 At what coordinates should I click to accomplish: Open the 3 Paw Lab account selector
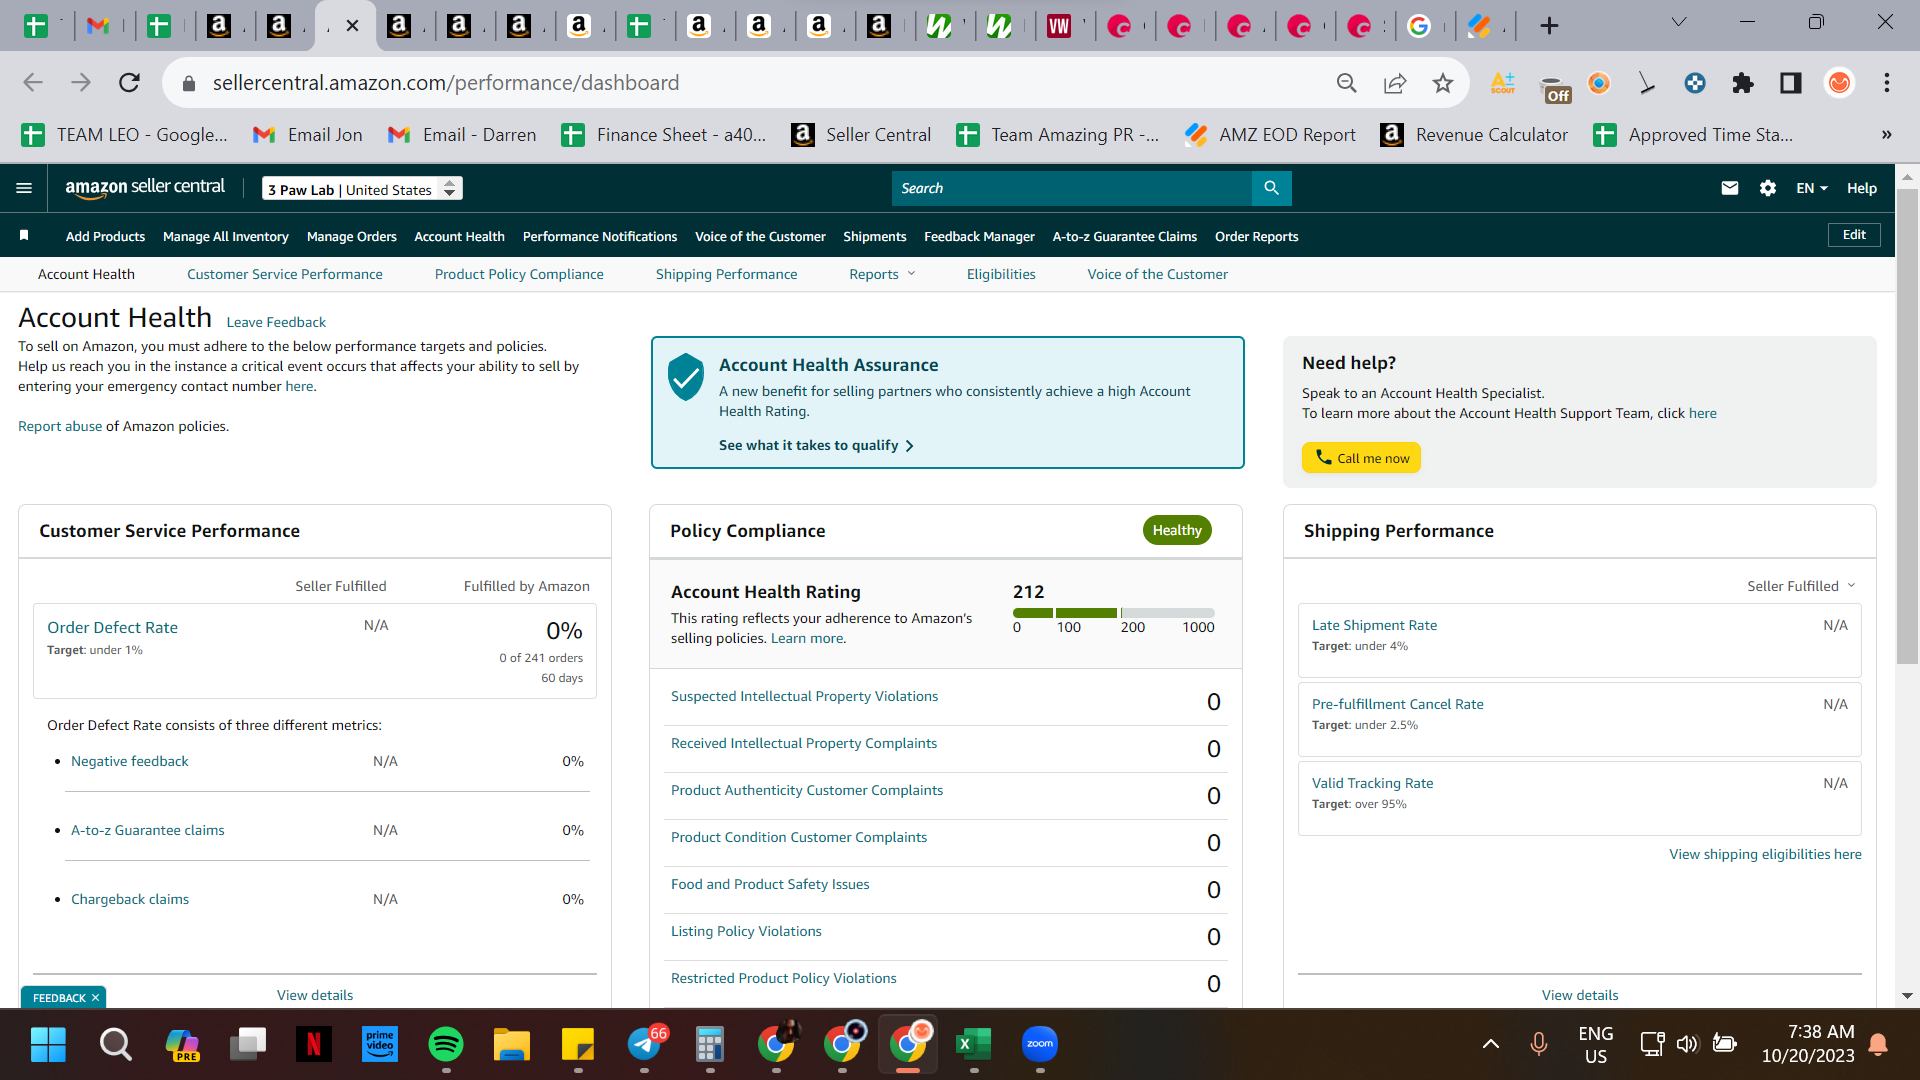362,188
